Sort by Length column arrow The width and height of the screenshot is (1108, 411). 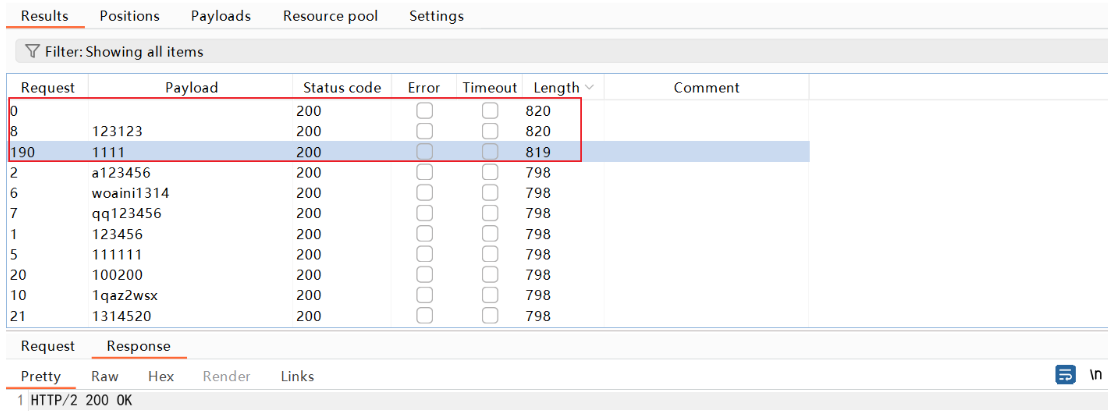pos(589,88)
